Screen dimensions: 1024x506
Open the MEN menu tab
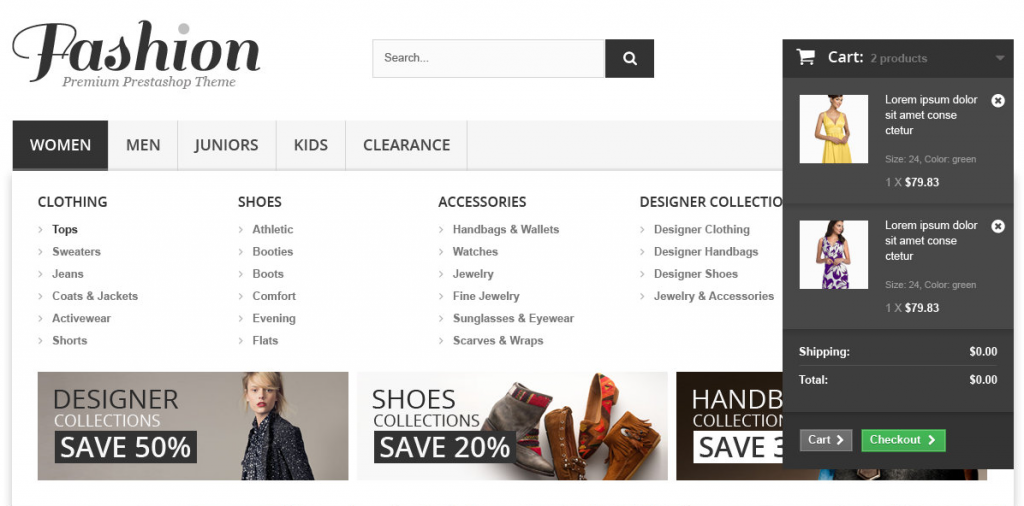[143, 145]
